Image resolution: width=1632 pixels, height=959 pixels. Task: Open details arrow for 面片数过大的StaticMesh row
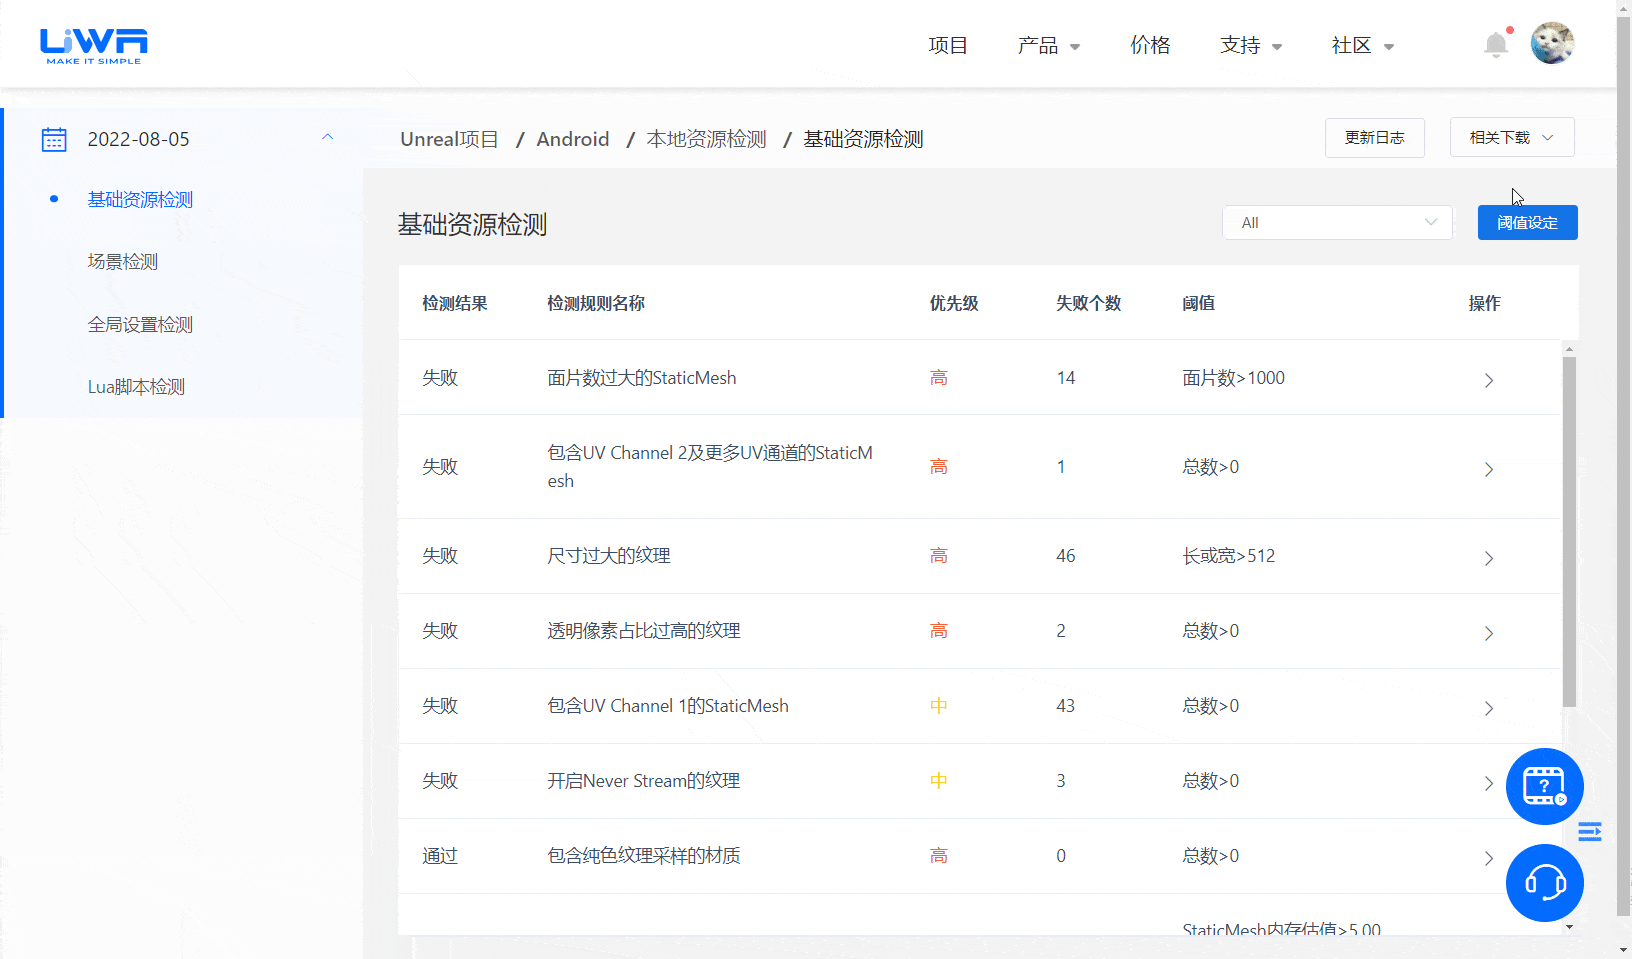coord(1489,380)
